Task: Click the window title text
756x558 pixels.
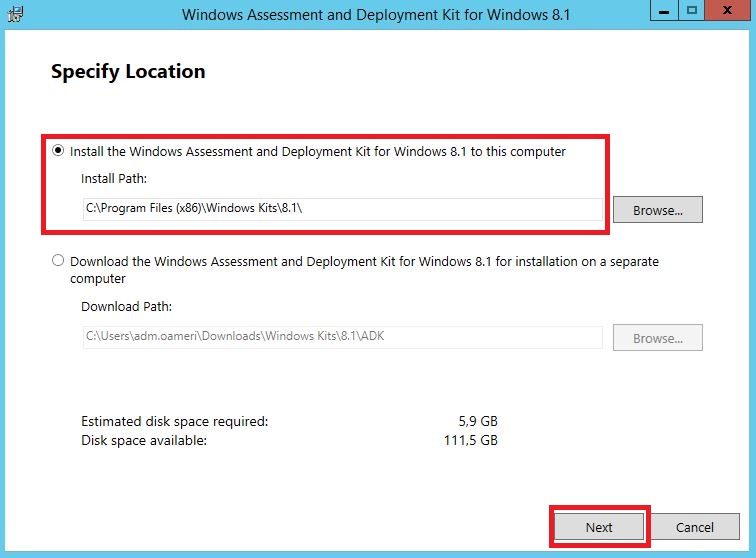Action: 376,14
